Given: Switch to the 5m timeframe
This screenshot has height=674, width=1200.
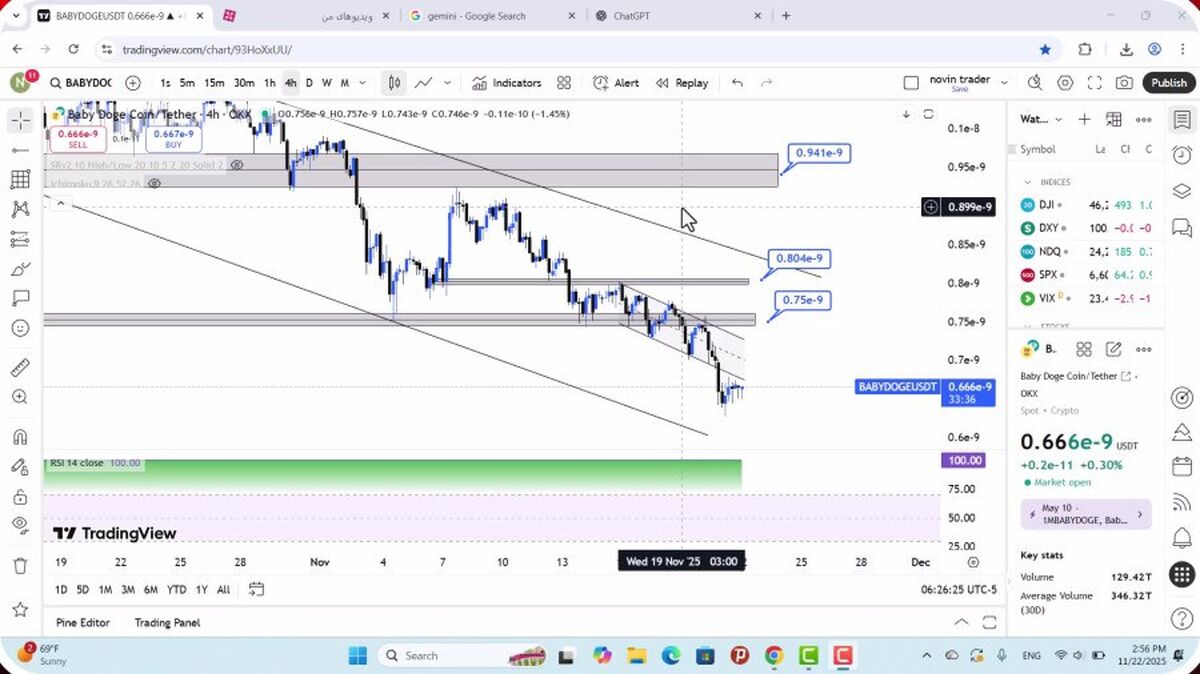Looking at the screenshot, I should 187,83.
